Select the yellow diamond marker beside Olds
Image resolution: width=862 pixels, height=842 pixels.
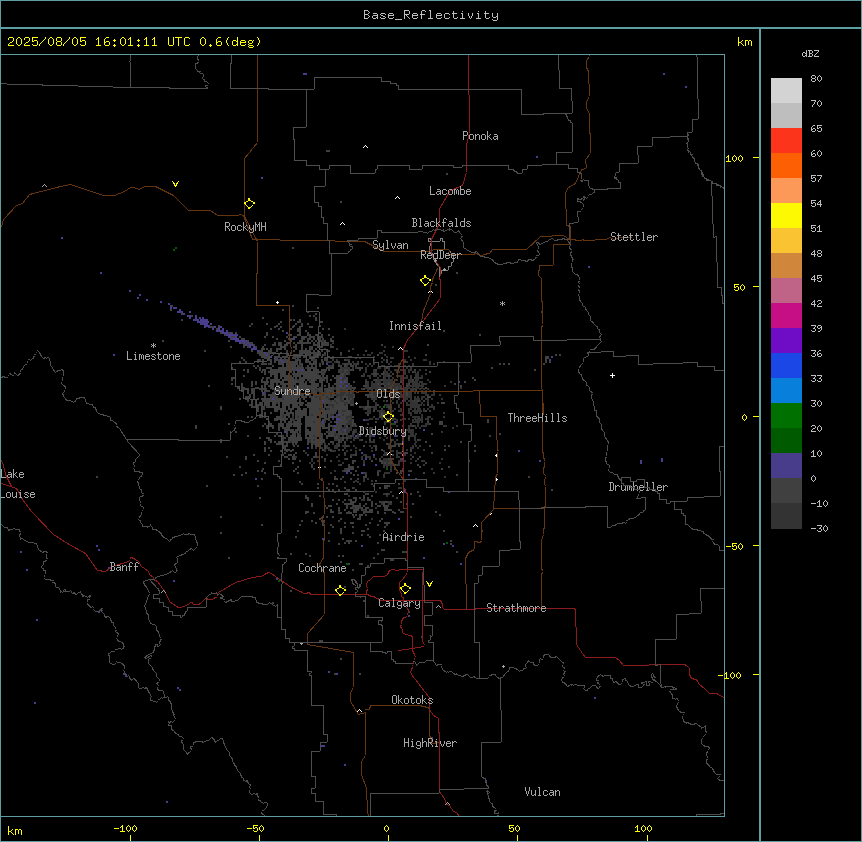pyautogui.click(x=388, y=417)
